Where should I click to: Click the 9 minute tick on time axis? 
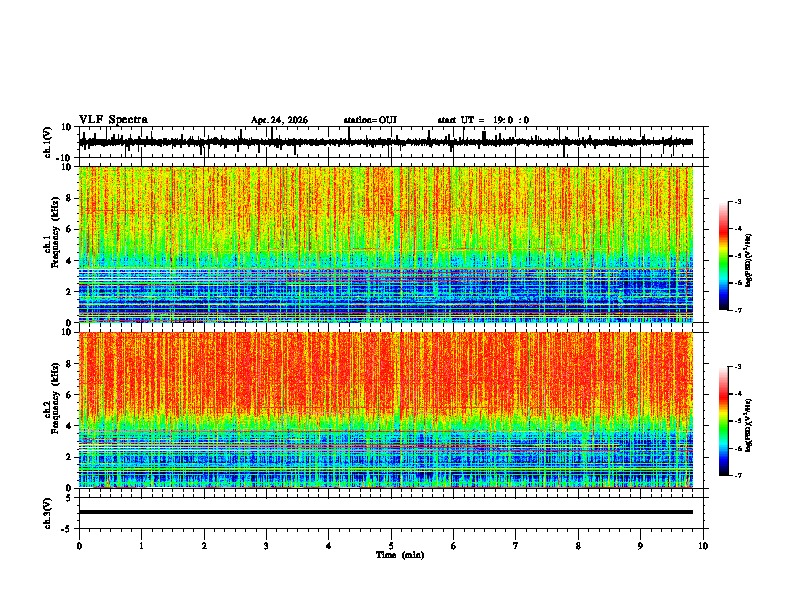tap(640, 546)
